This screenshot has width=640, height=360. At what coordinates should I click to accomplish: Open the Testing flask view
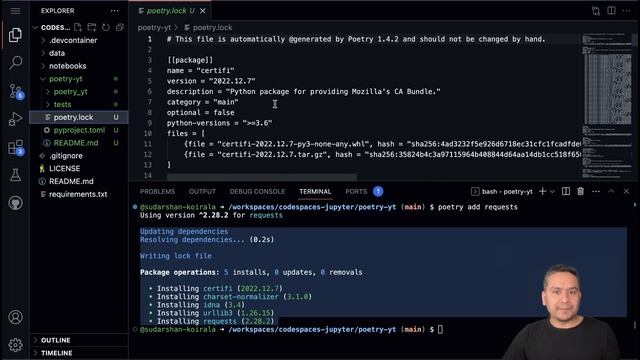[x=16, y=175]
